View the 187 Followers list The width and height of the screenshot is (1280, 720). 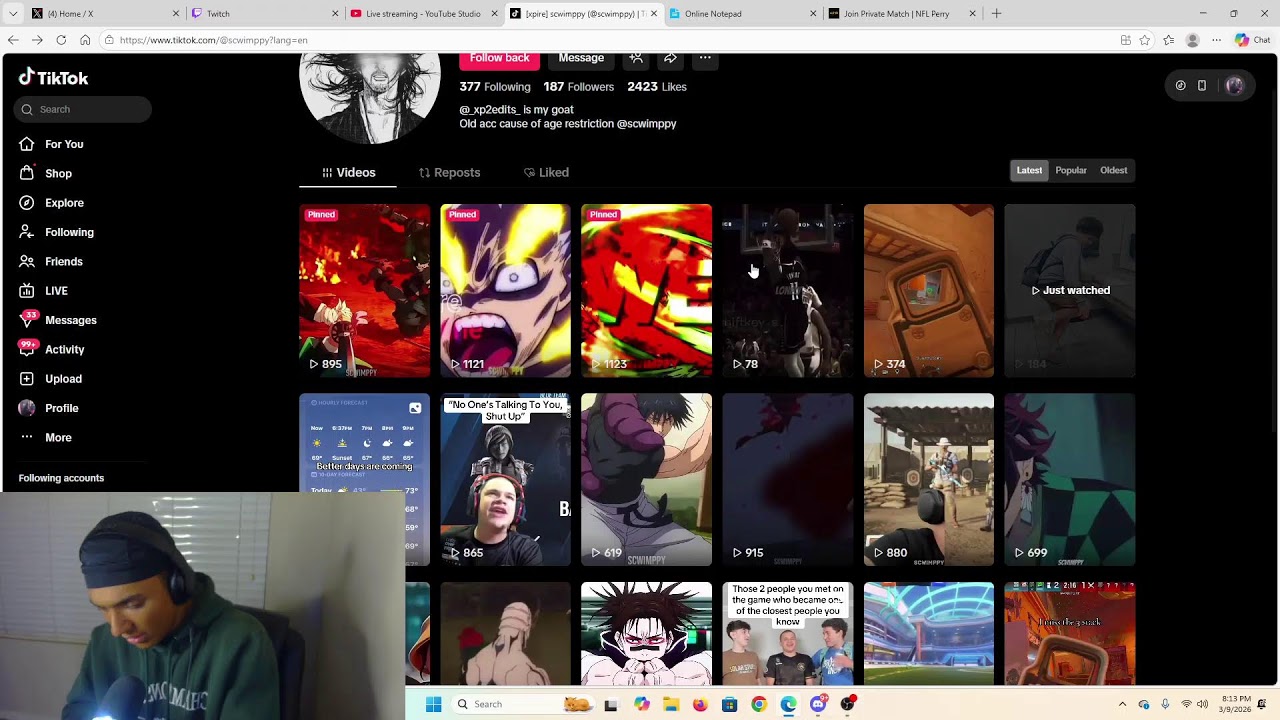[579, 87]
